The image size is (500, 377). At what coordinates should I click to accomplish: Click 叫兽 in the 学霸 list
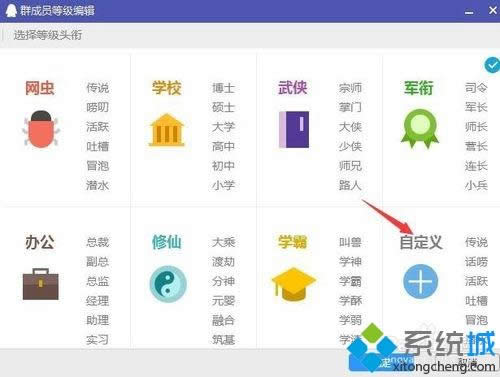pyautogui.click(x=350, y=242)
